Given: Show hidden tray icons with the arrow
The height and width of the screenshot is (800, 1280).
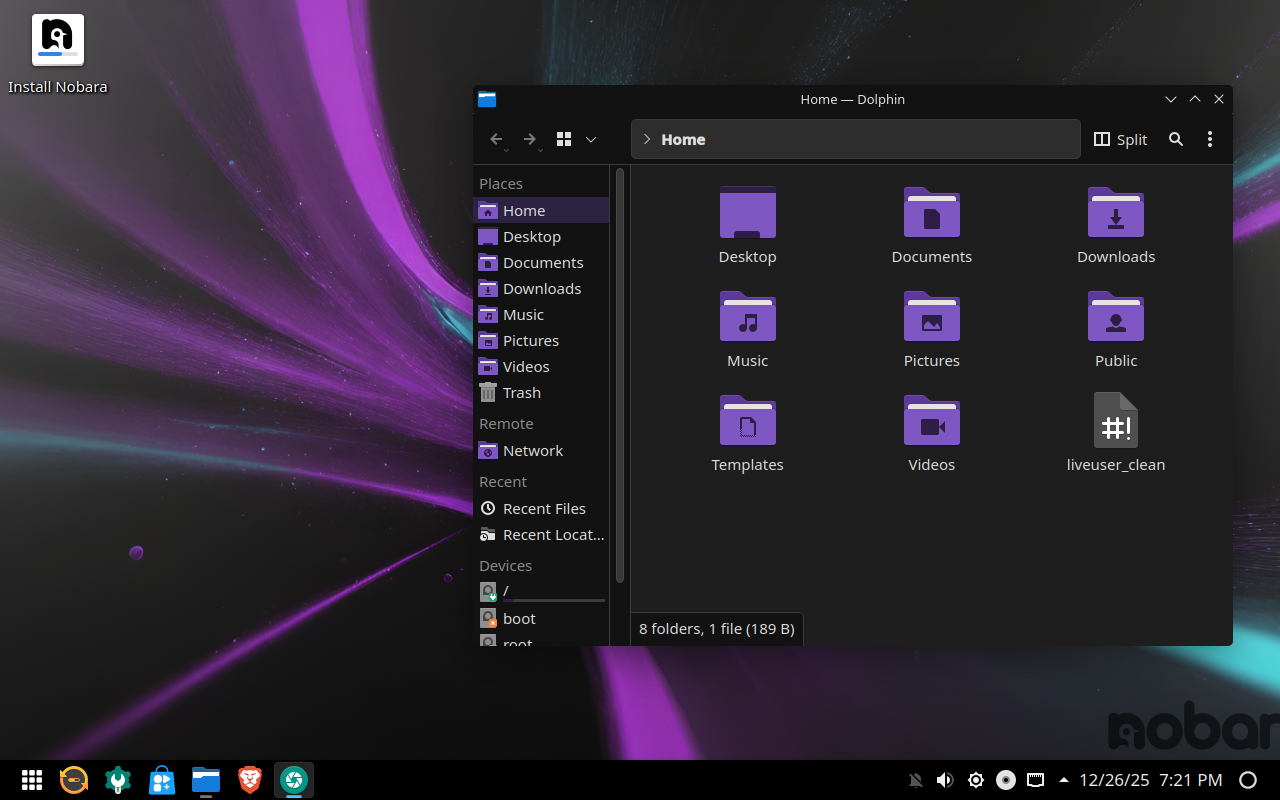Looking at the screenshot, I should click(x=1062, y=780).
